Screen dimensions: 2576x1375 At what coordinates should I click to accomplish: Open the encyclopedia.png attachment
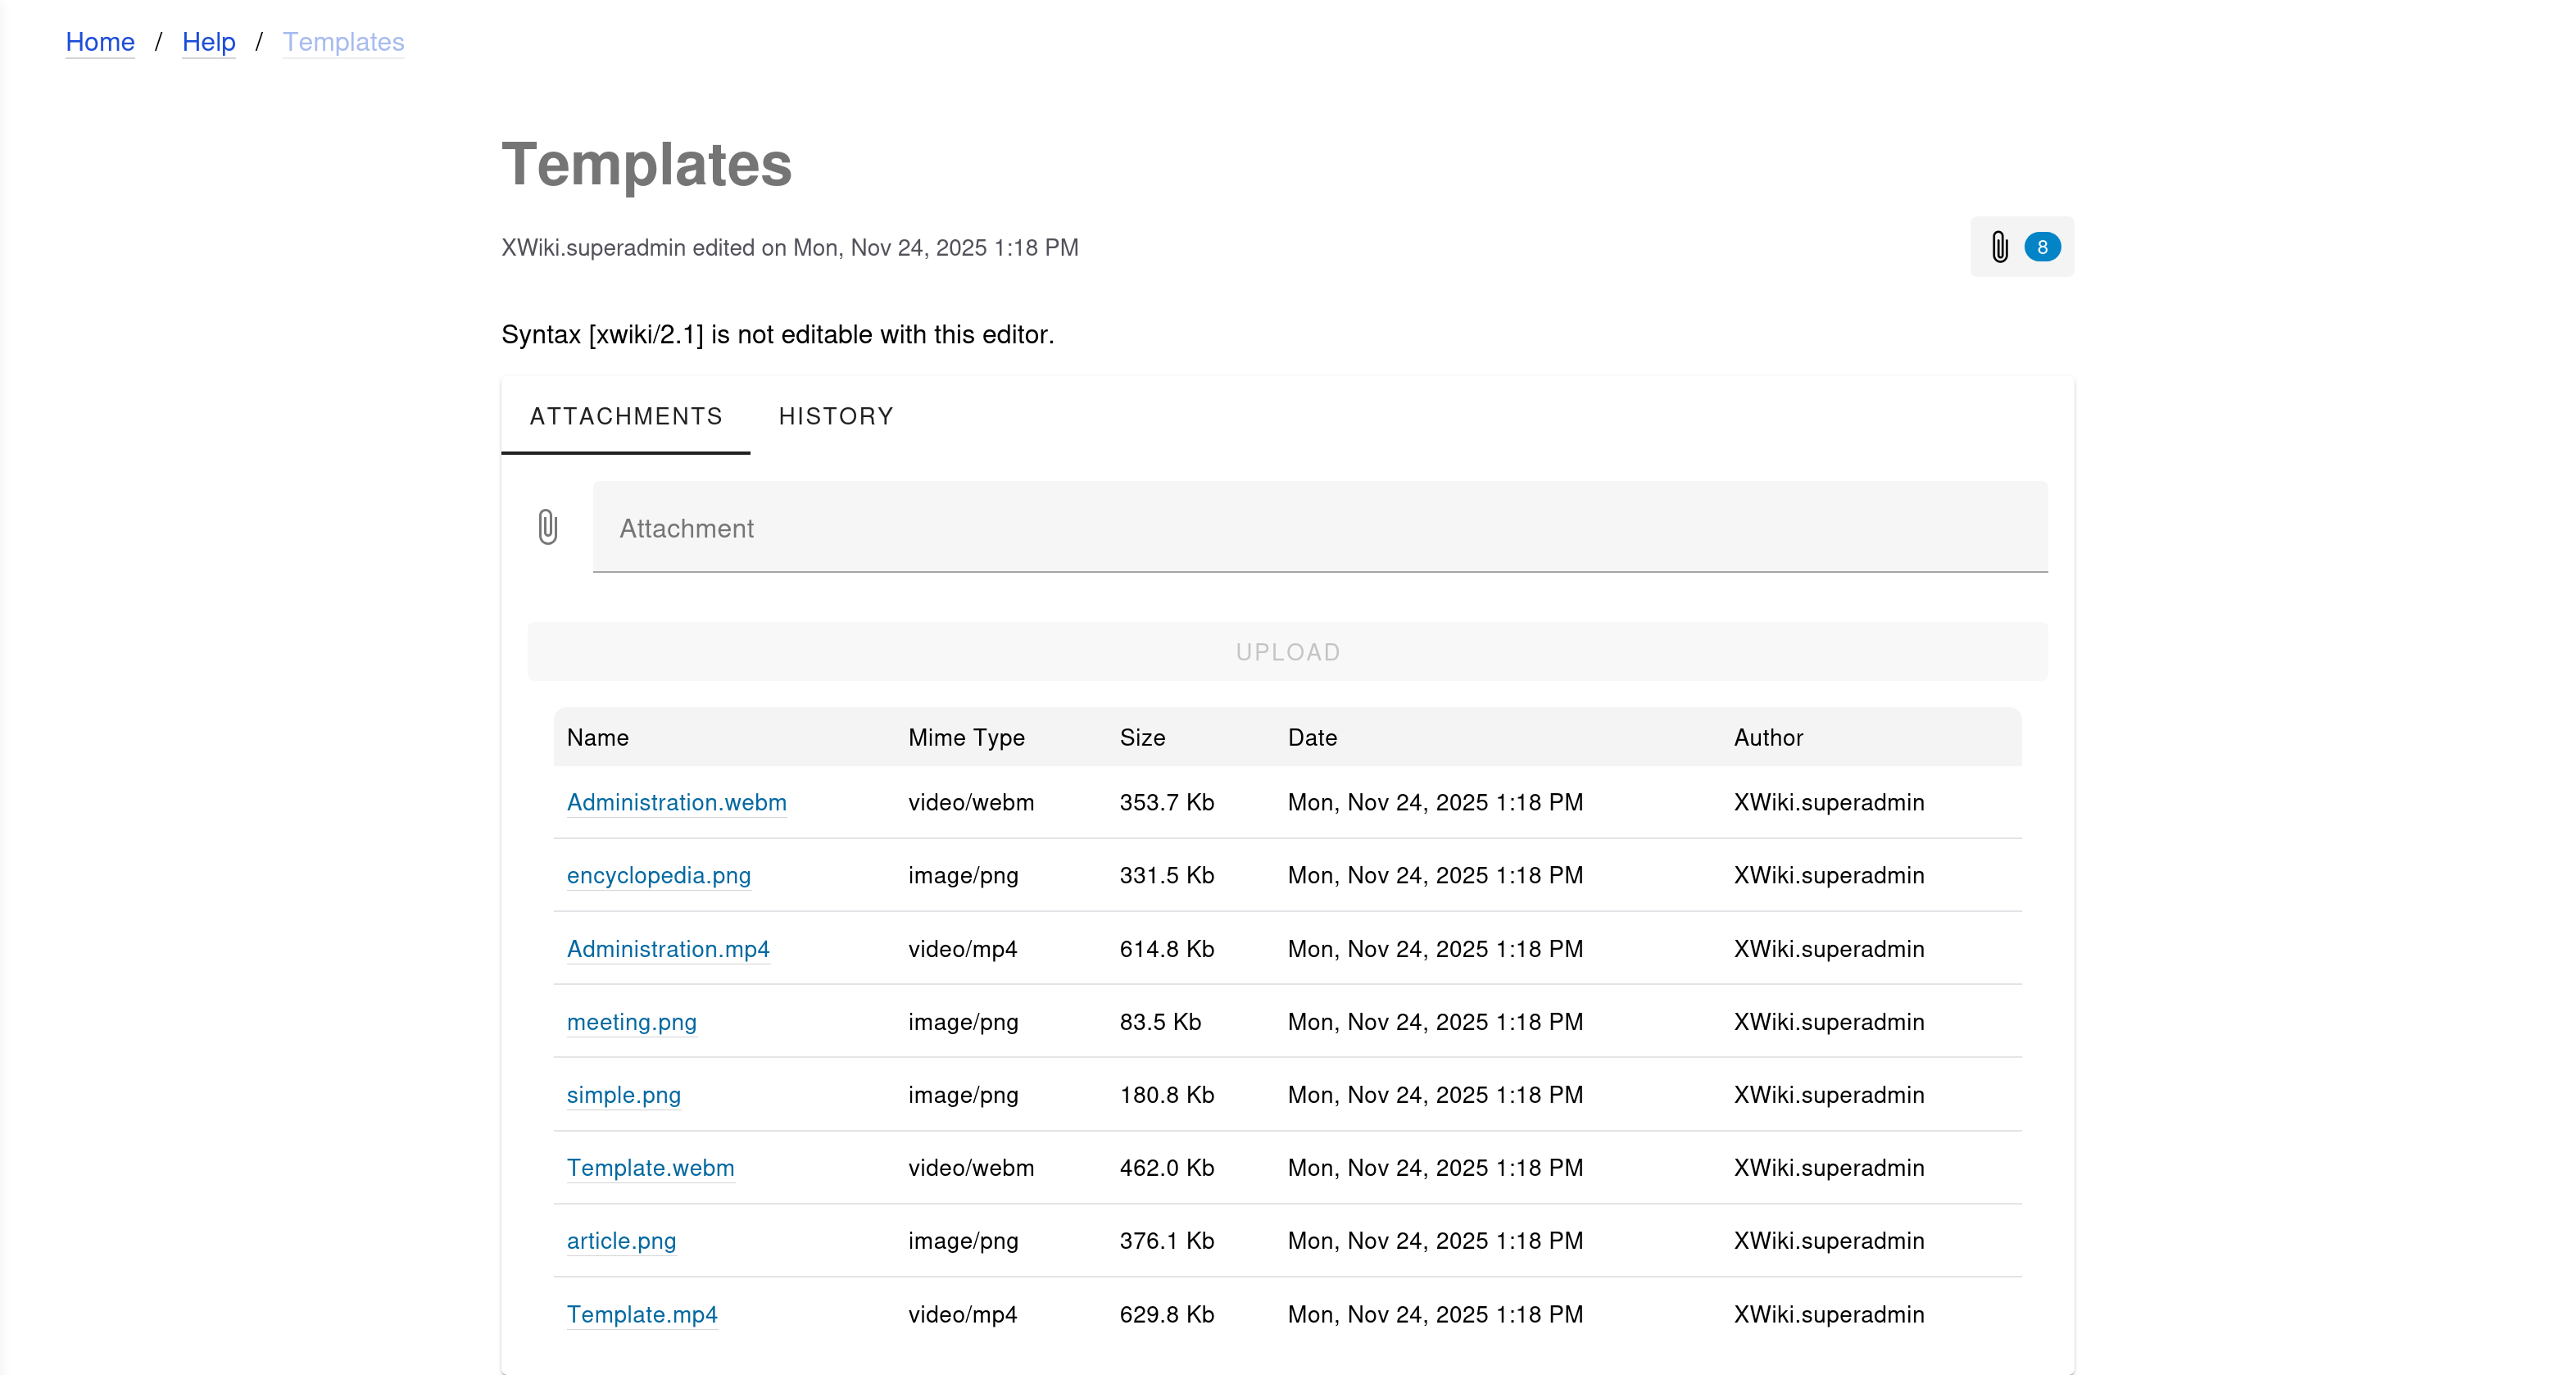click(x=658, y=875)
